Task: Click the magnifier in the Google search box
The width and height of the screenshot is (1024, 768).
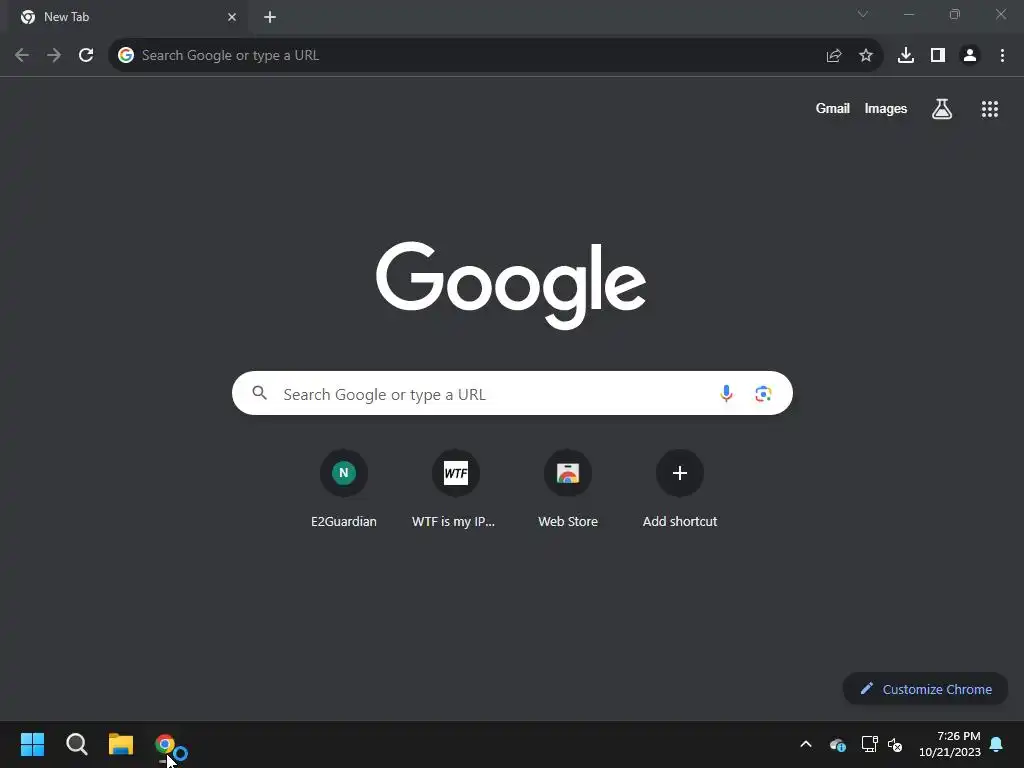Action: coord(260,392)
